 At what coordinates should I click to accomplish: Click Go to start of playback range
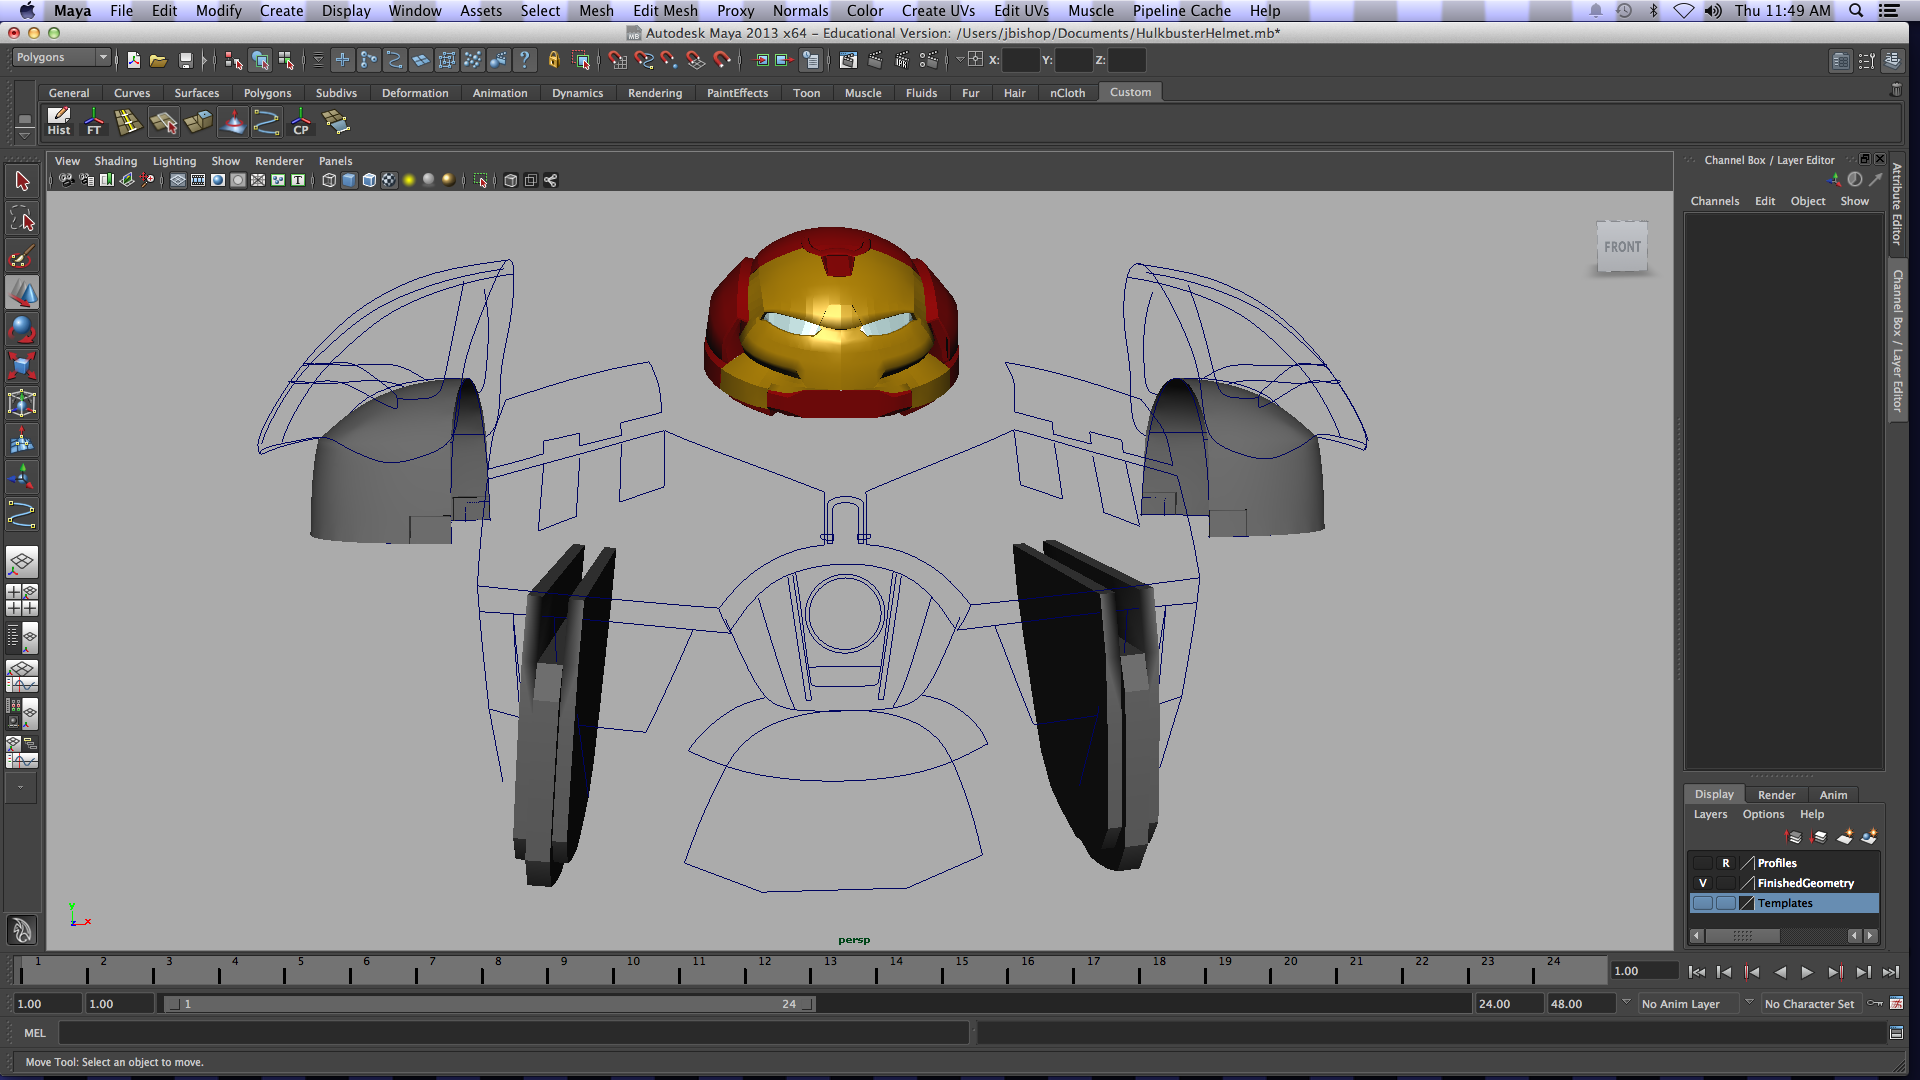click(1697, 972)
